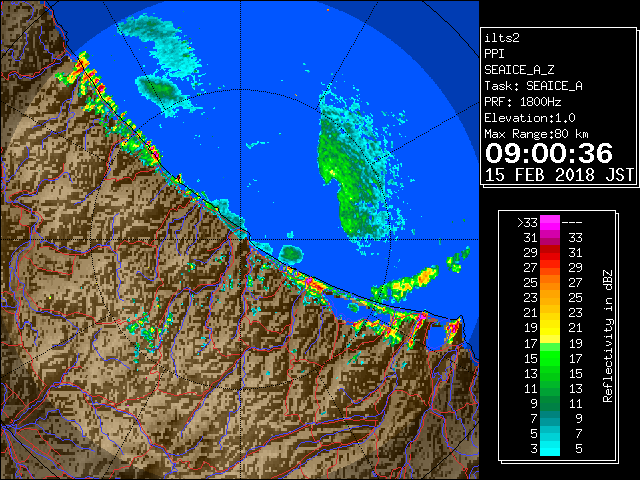Click the 'PRF: 1800Hz' text
The height and width of the screenshot is (480, 640).
pyautogui.click(x=523, y=102)
